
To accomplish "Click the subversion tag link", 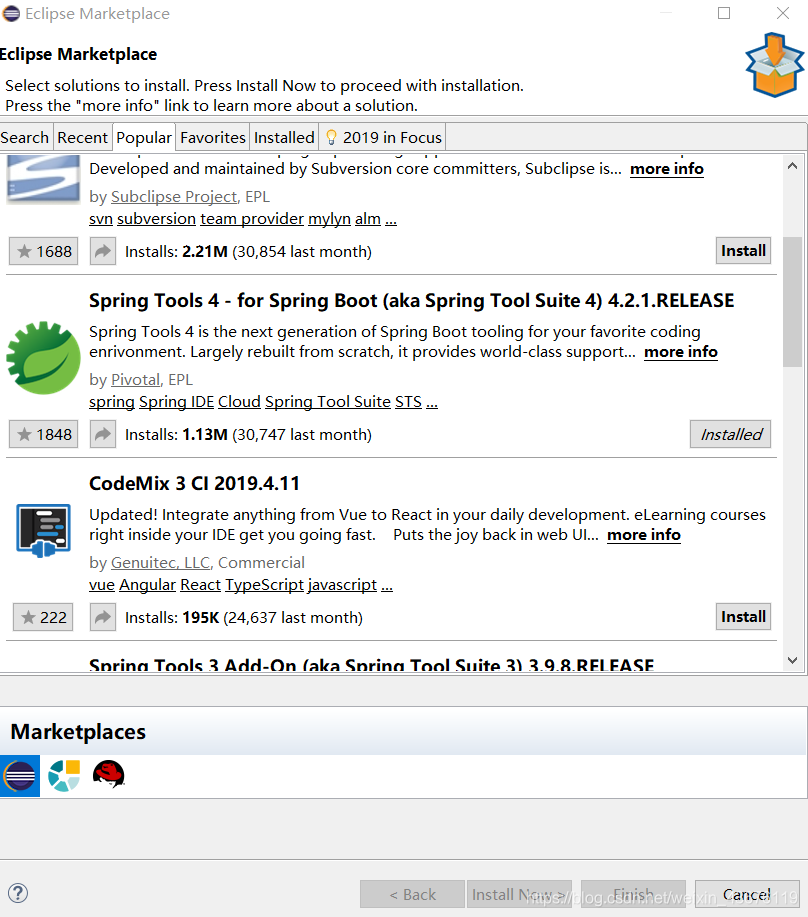I will click(x=157, y=219).
